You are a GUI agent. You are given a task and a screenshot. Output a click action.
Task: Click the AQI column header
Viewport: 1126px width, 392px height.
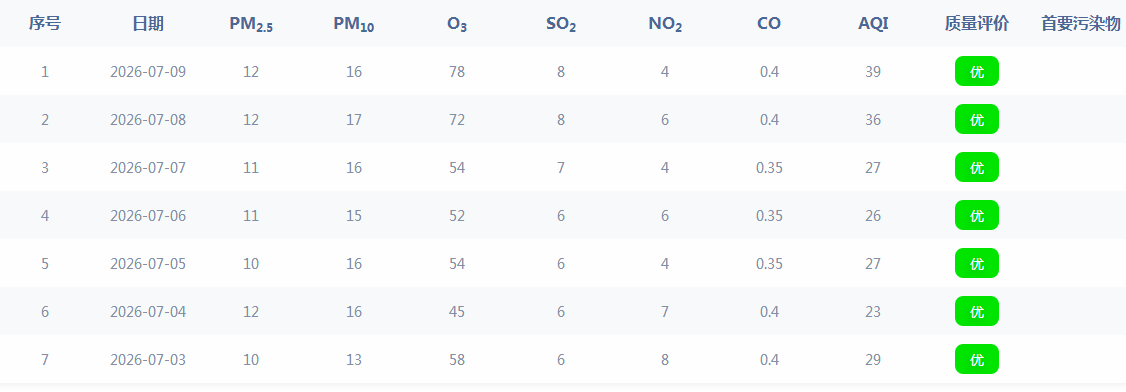(873, 24)
